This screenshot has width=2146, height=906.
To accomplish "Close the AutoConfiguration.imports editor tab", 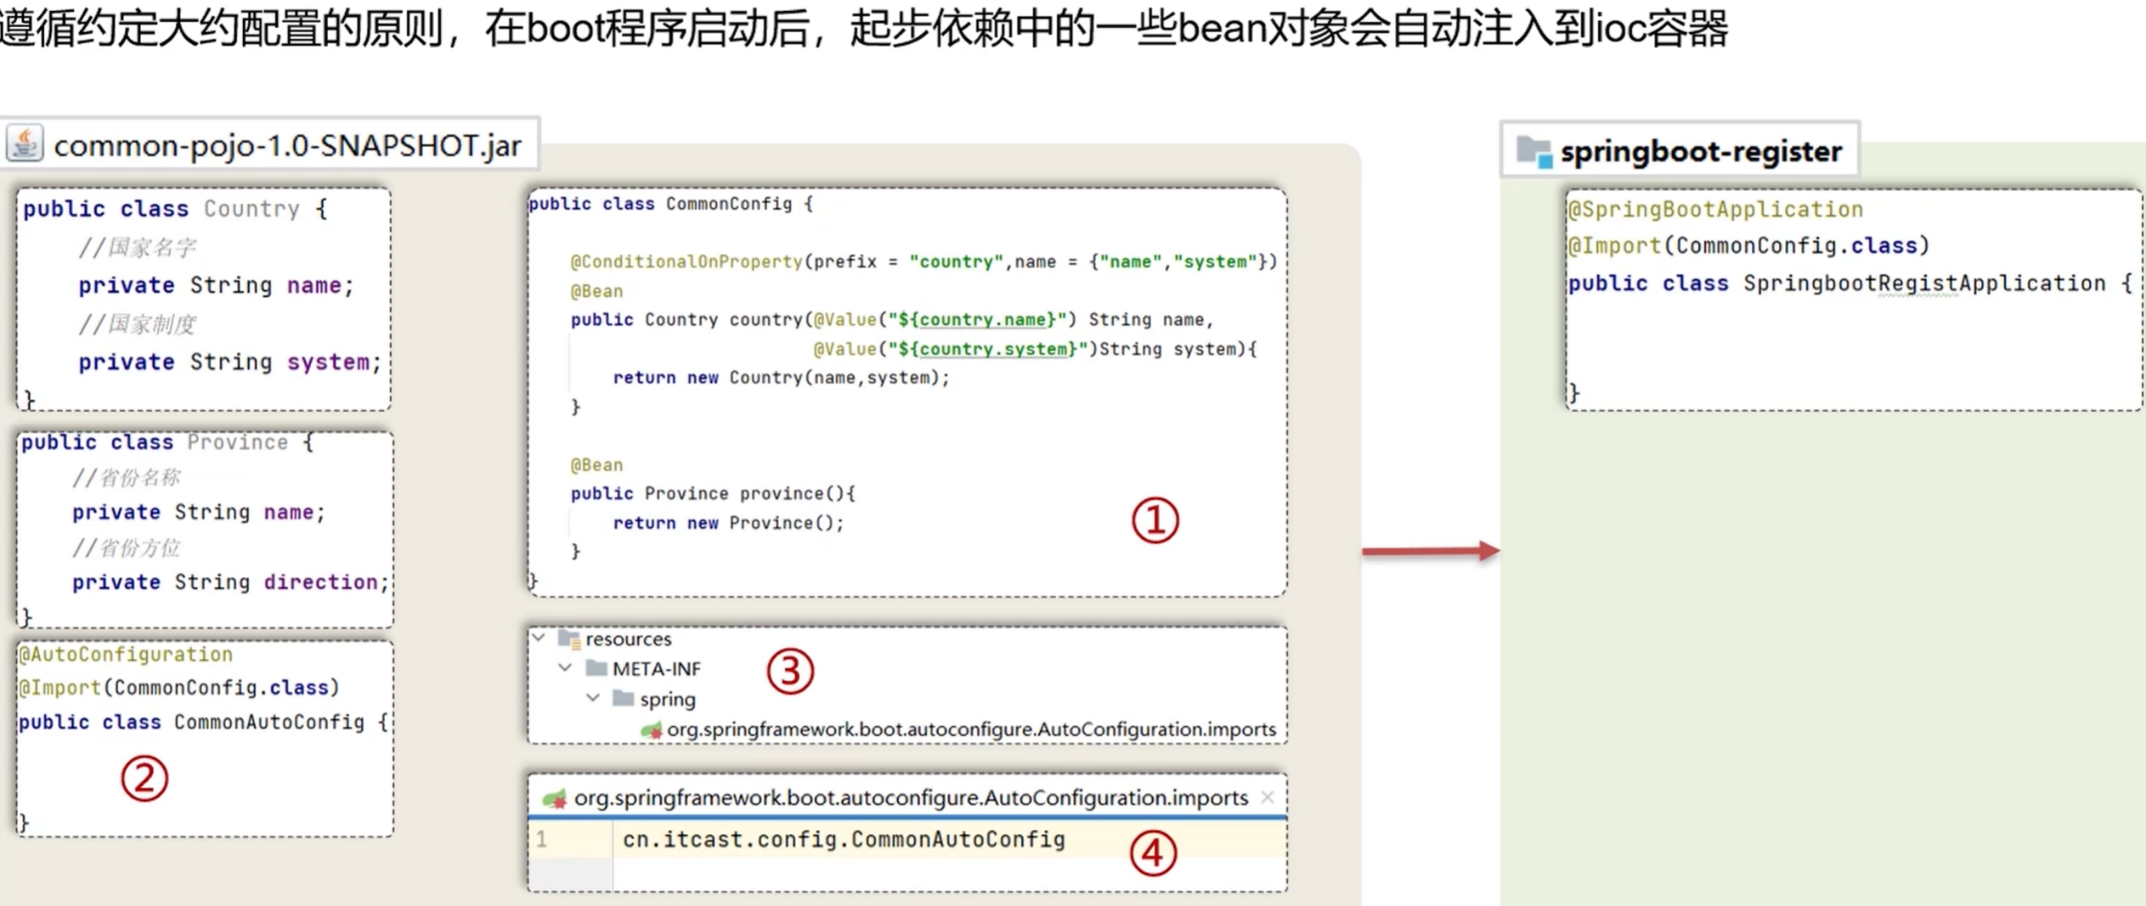I will (x=1267, y=797).
